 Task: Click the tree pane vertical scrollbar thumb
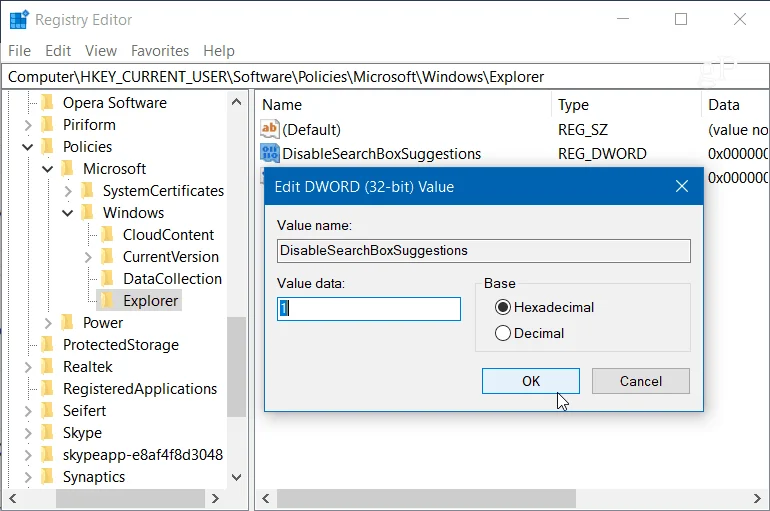[x=237, y=367]
